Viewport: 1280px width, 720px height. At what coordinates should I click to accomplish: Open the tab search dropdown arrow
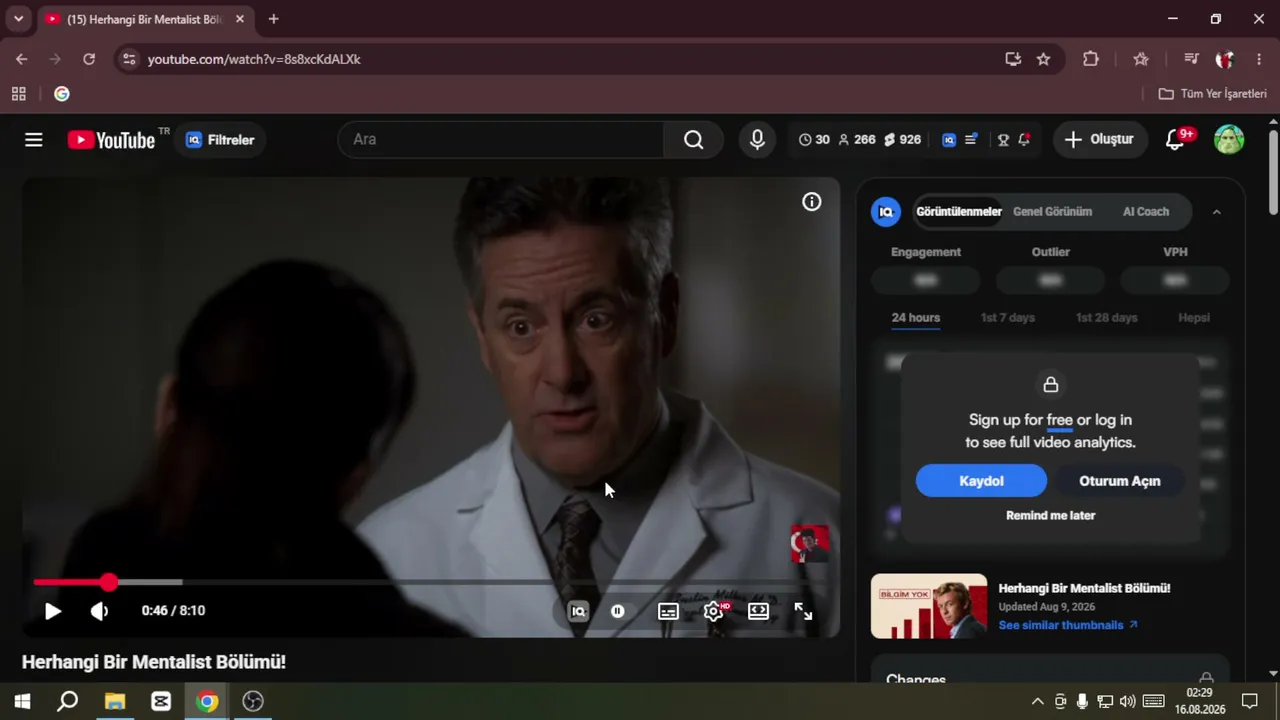click(x=18, y=19)
